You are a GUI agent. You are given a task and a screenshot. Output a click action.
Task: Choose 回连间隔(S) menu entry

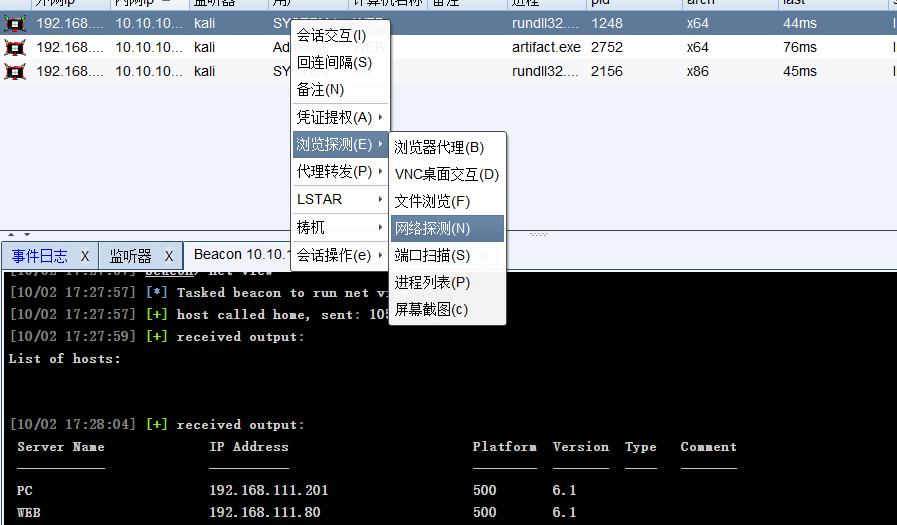334,62
